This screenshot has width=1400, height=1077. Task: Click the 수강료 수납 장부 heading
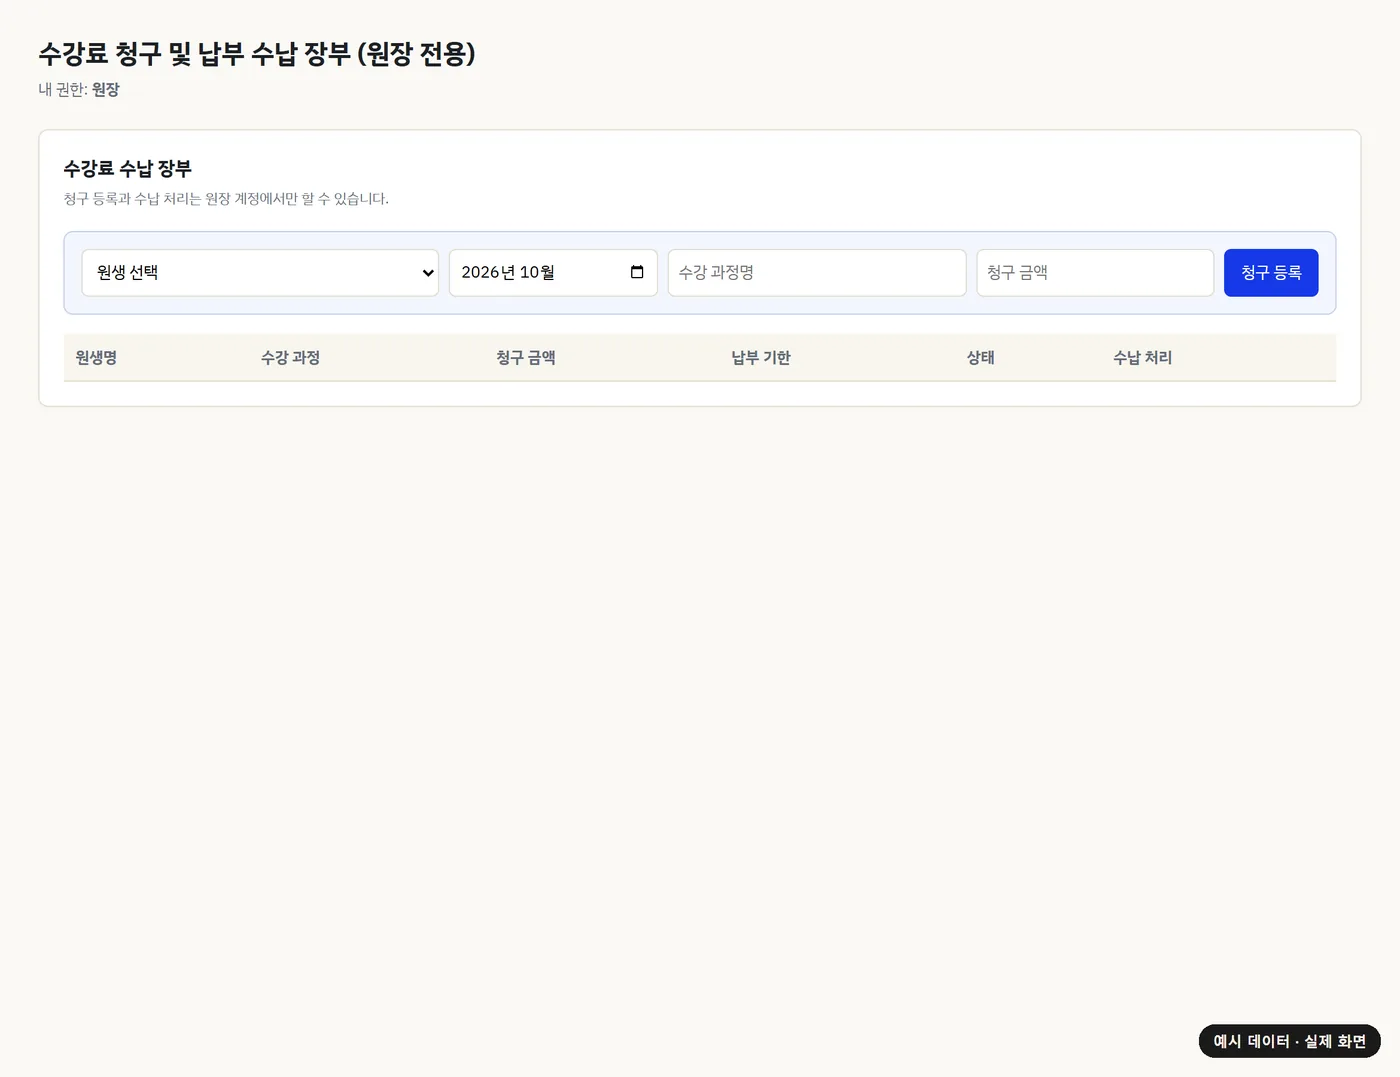(x=127, y=168)
